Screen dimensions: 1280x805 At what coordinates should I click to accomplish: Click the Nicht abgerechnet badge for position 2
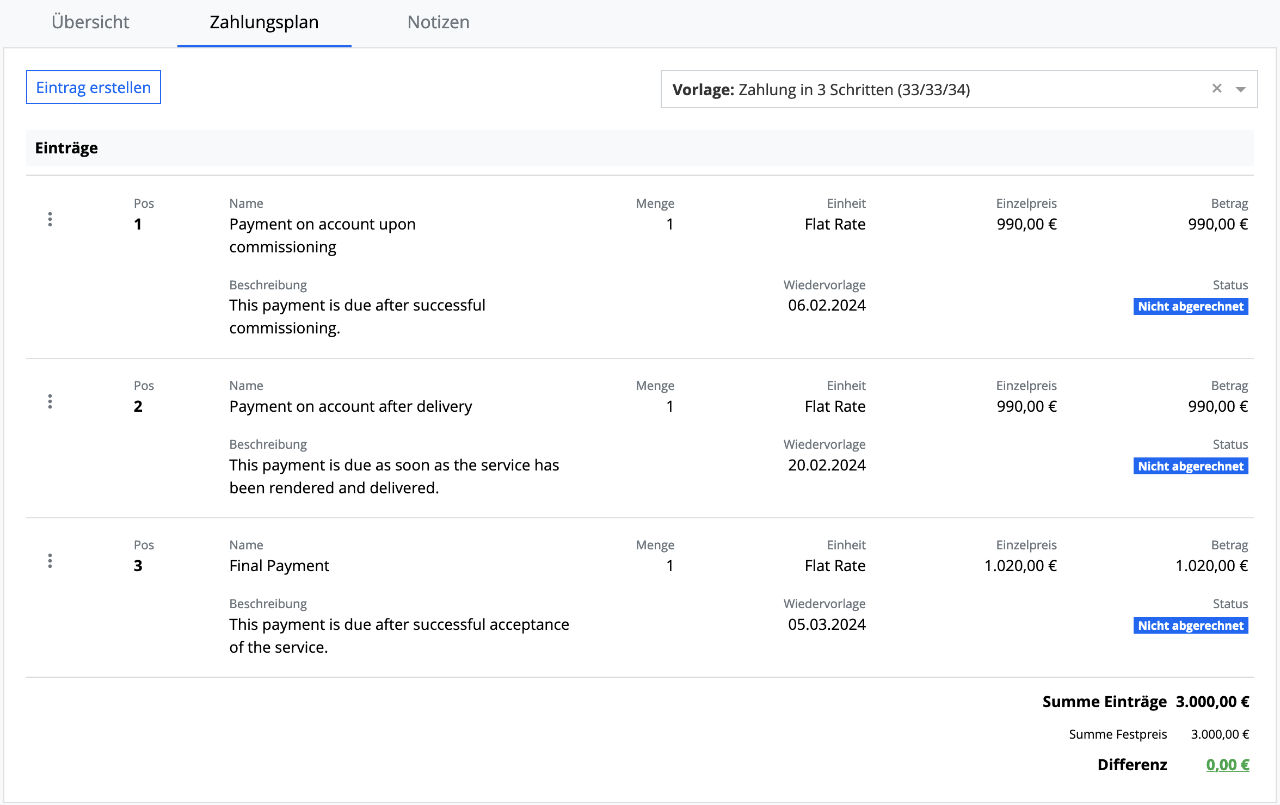[1191, 467]
